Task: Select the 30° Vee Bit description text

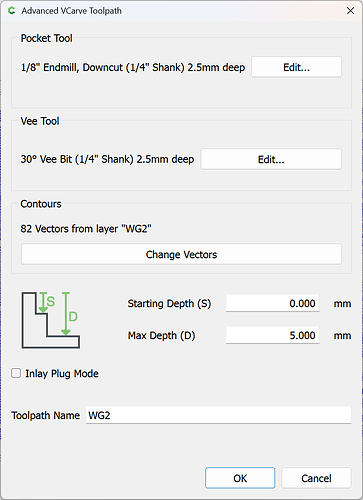Action: pyautogui.click(x=107, y=159)
